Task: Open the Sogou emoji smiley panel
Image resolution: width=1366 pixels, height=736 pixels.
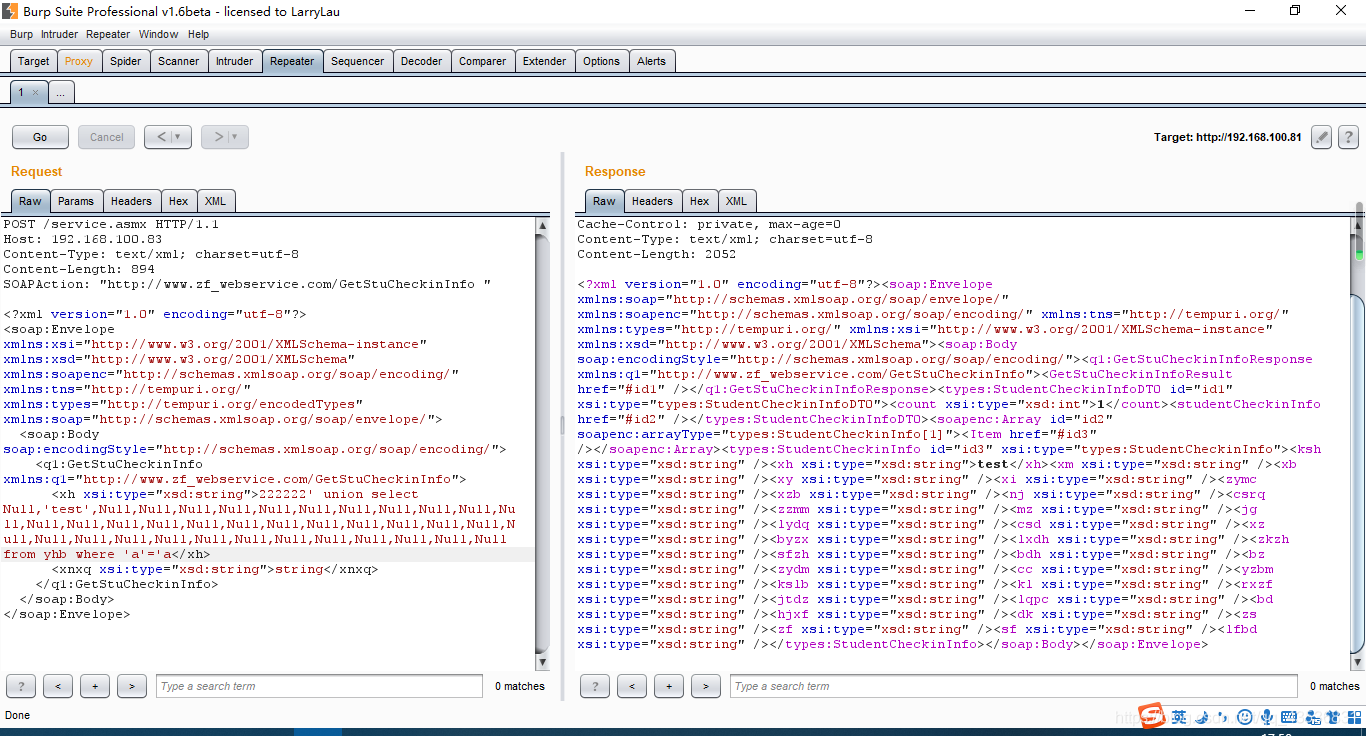Action: (1244, 717)
